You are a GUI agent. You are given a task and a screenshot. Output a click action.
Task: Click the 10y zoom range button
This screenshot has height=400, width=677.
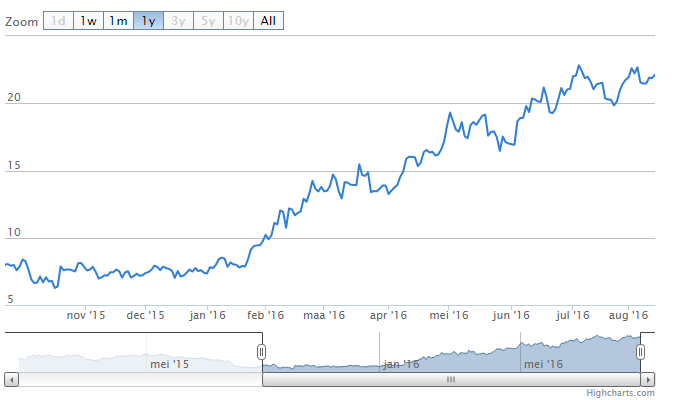coord(238,20)
